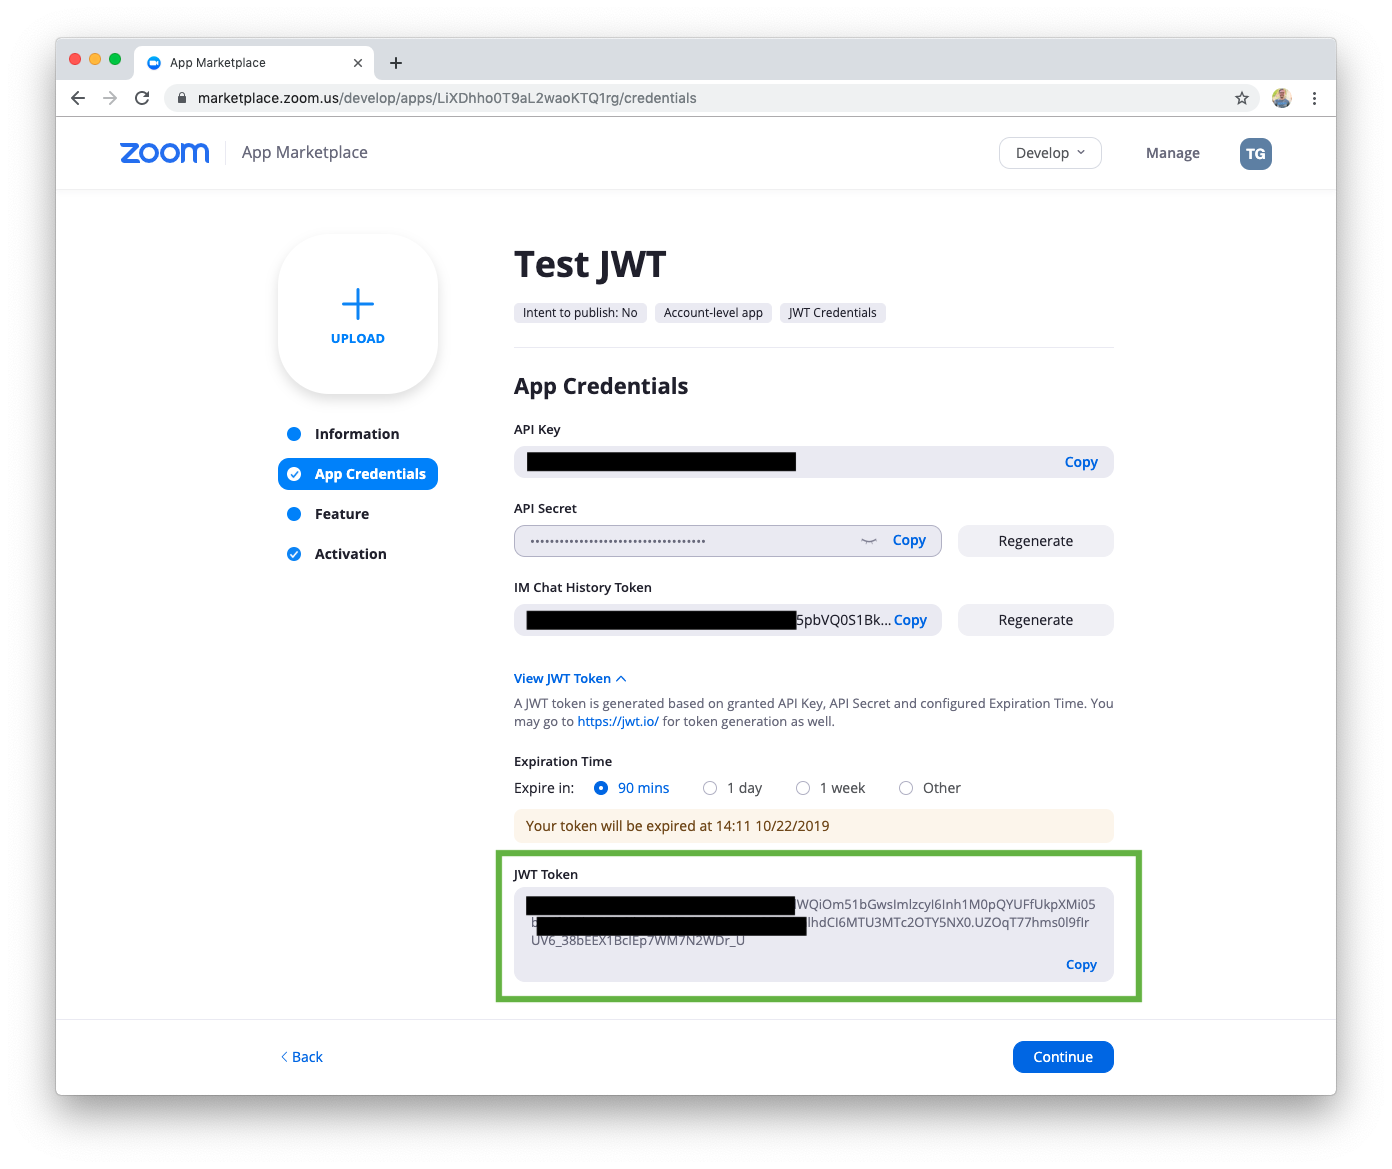View the site lock icon info
Viewport: 1392px width, 1169px height.
pos(182,98)
